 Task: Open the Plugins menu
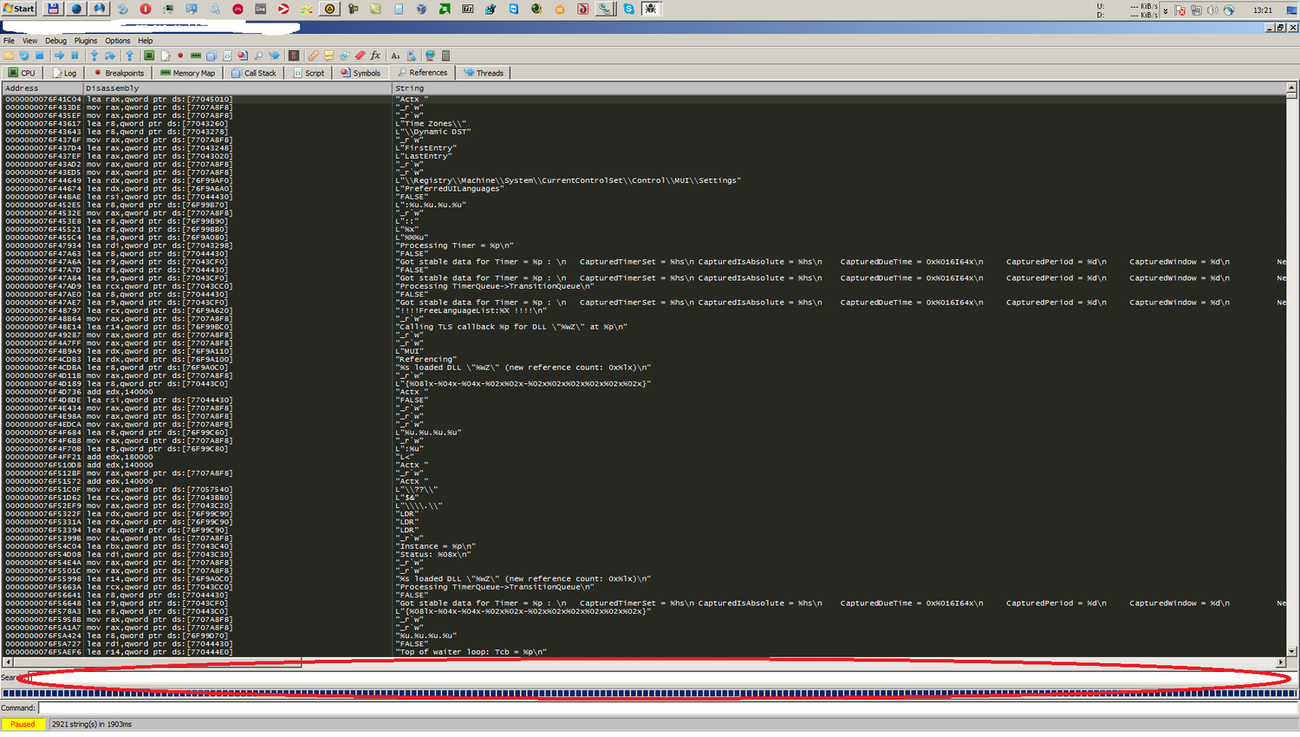[86, 41]
